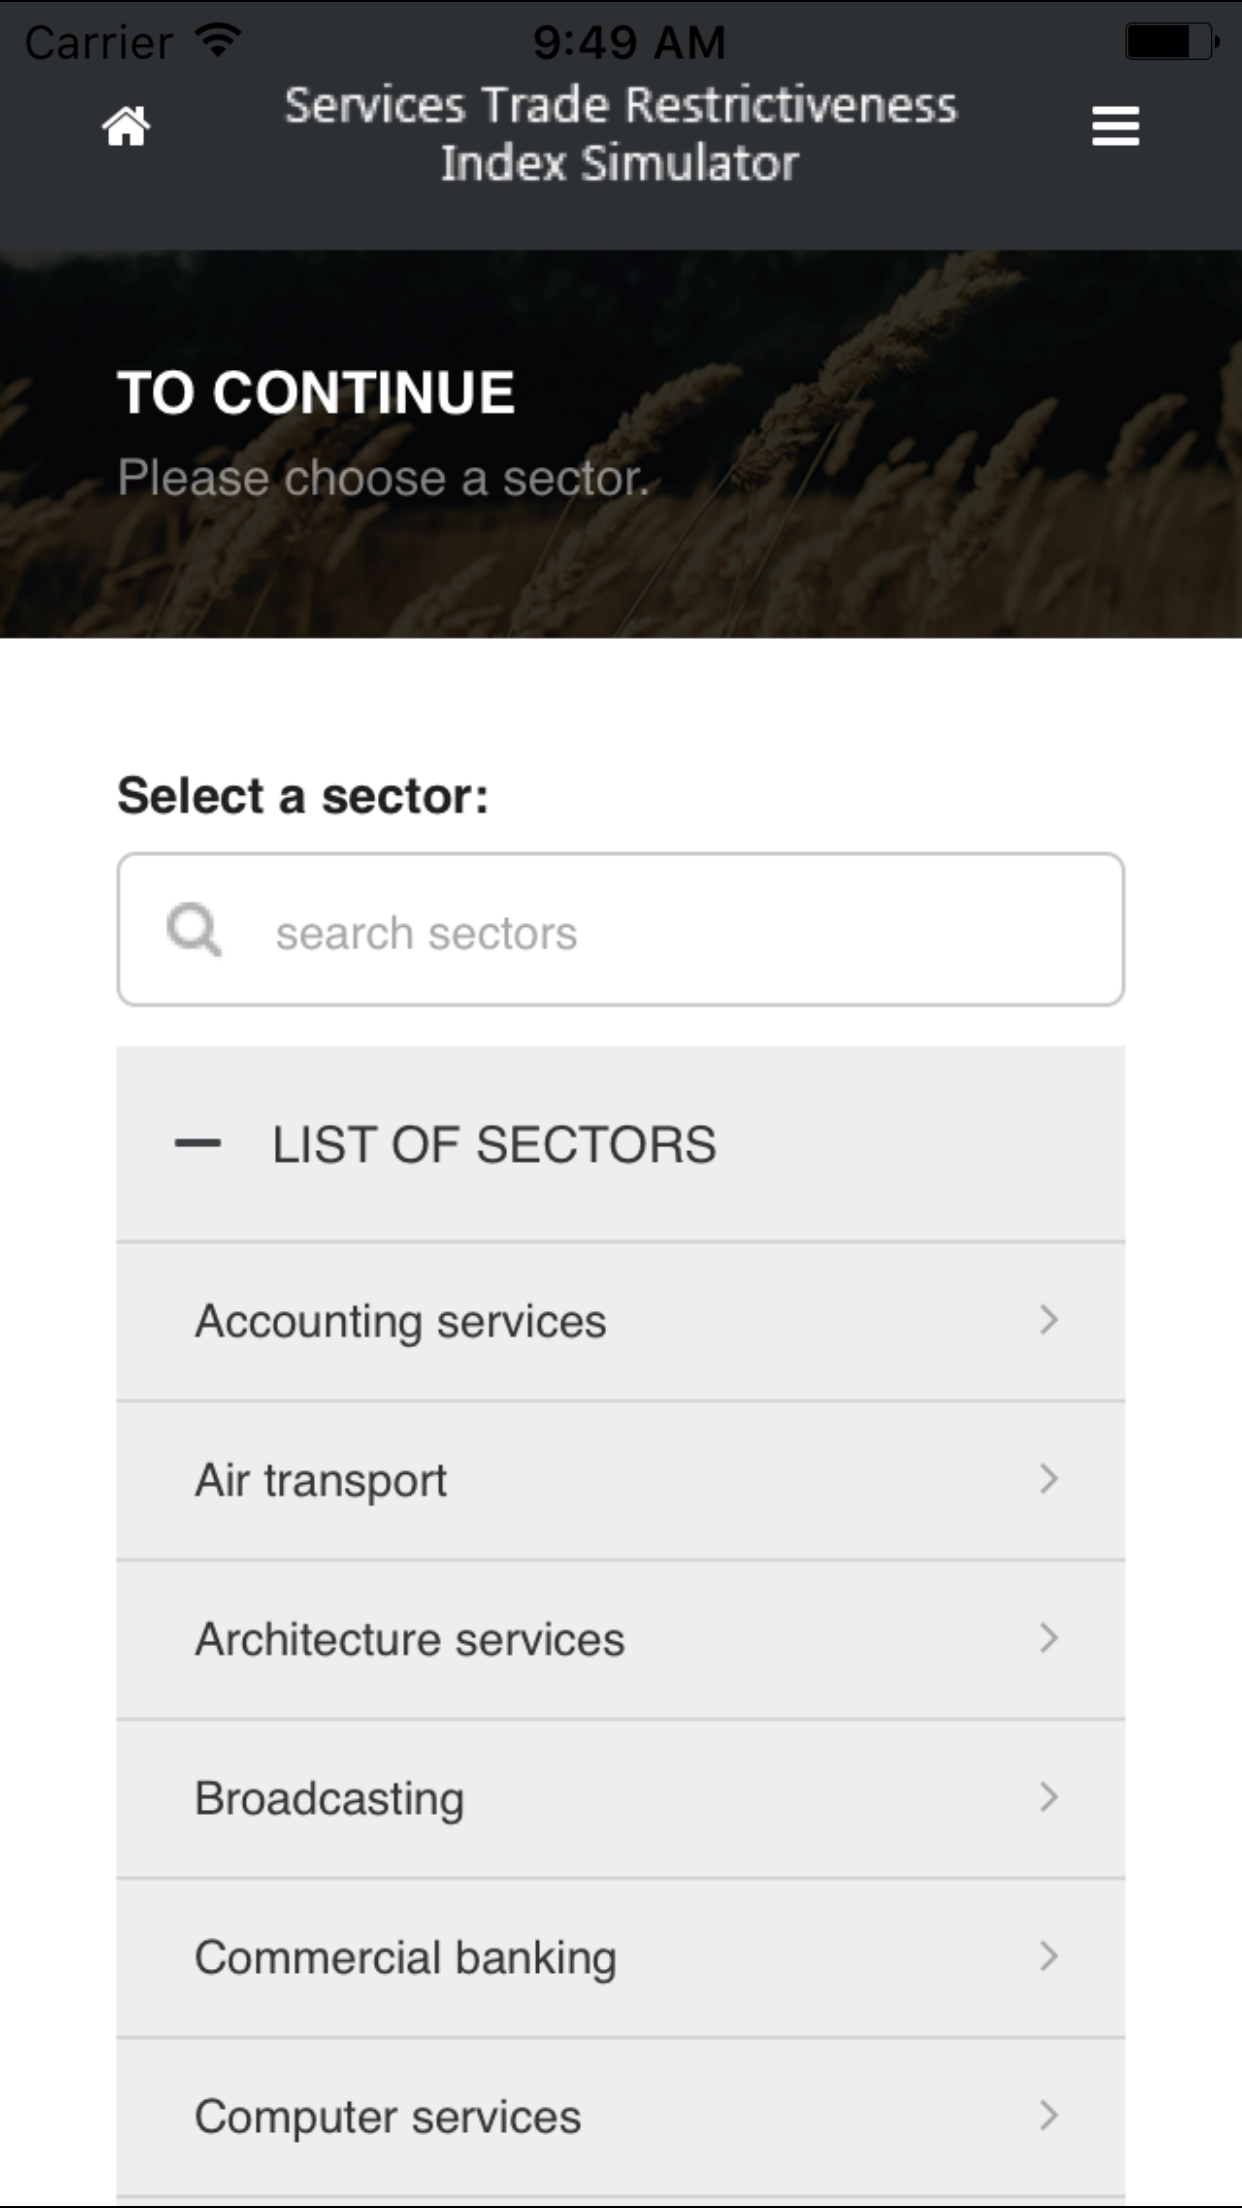Tap the home icon in header

(126, 127)
